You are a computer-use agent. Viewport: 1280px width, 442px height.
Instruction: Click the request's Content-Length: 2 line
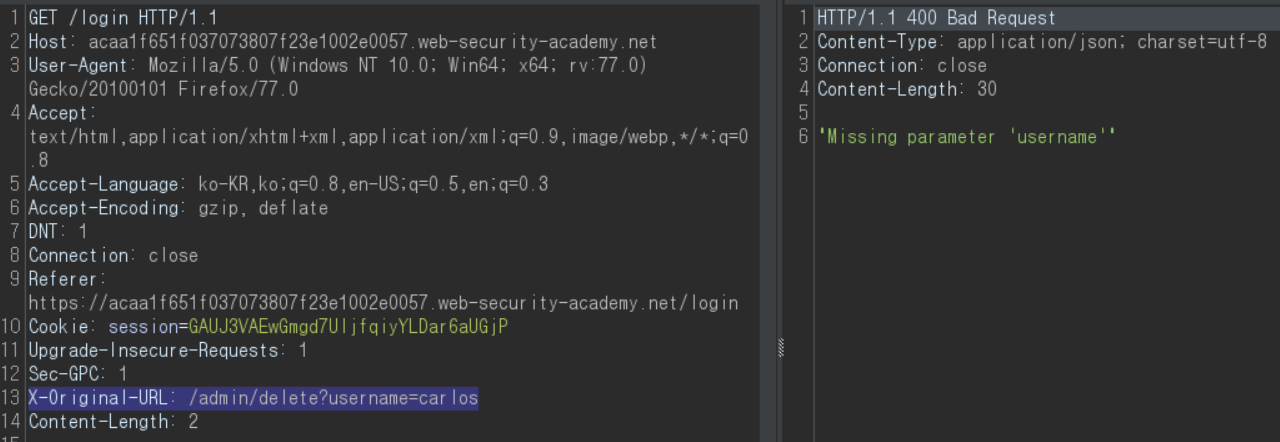pyautogui.click(x=113, y=422)
